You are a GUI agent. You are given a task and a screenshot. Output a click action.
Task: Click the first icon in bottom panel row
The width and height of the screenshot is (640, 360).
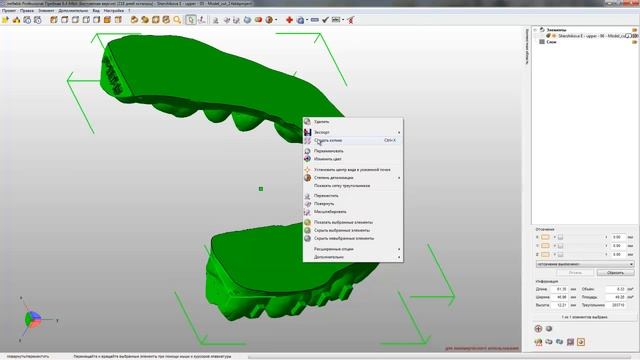538,342
